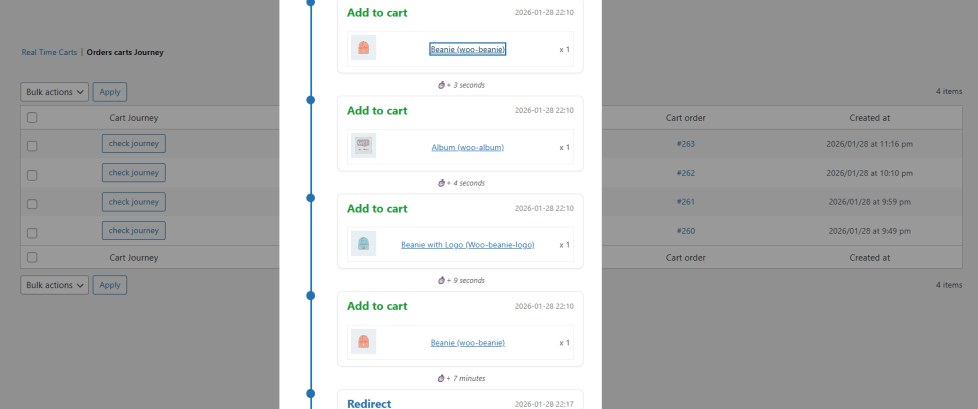The image size is (978, 409).
Task: Check the row checkbox for order #260
Action: (x=32, y=232)
